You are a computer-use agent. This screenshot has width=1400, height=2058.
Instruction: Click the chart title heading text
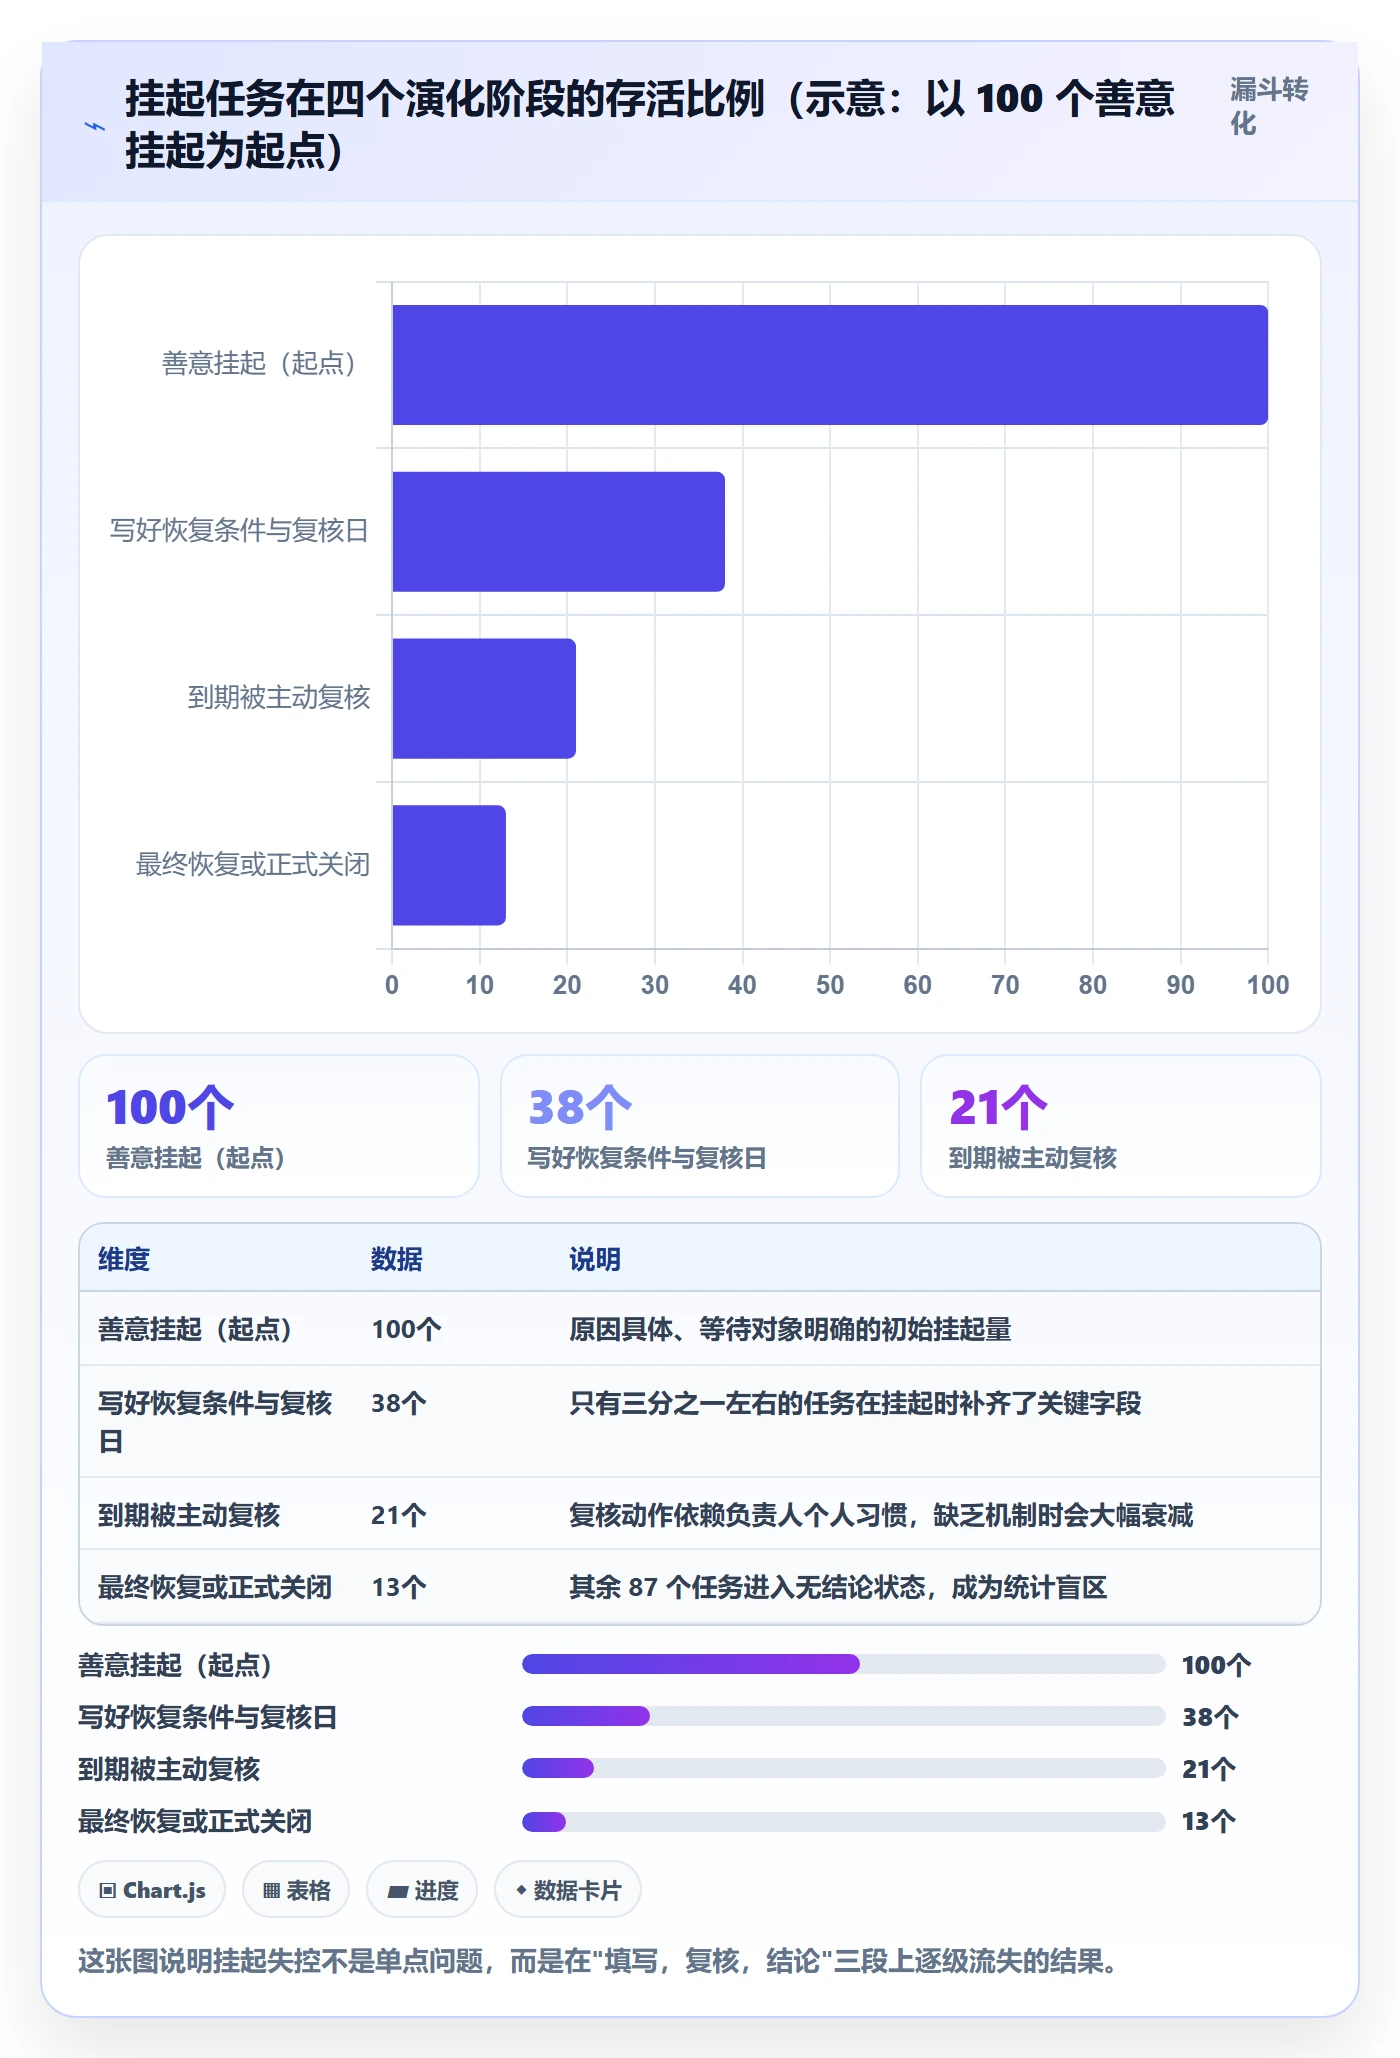tap(650, 125)
